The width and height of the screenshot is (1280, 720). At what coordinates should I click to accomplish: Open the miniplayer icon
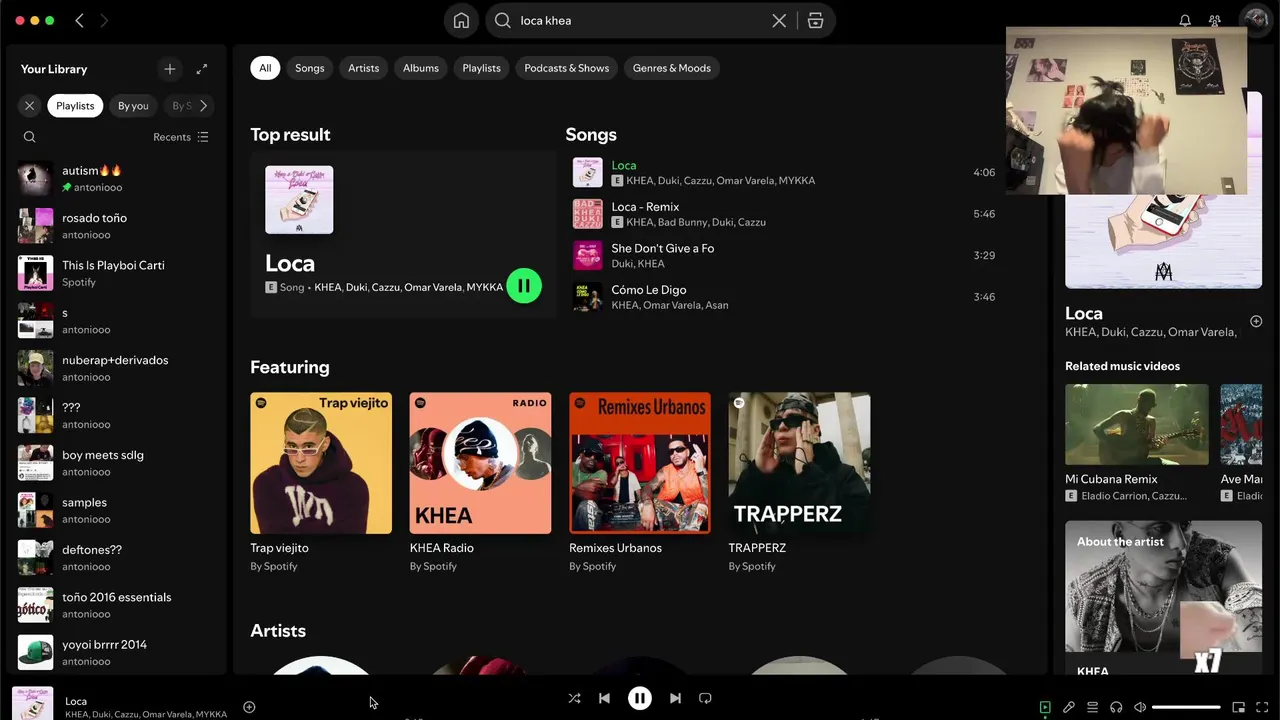tap(1238, 707)
